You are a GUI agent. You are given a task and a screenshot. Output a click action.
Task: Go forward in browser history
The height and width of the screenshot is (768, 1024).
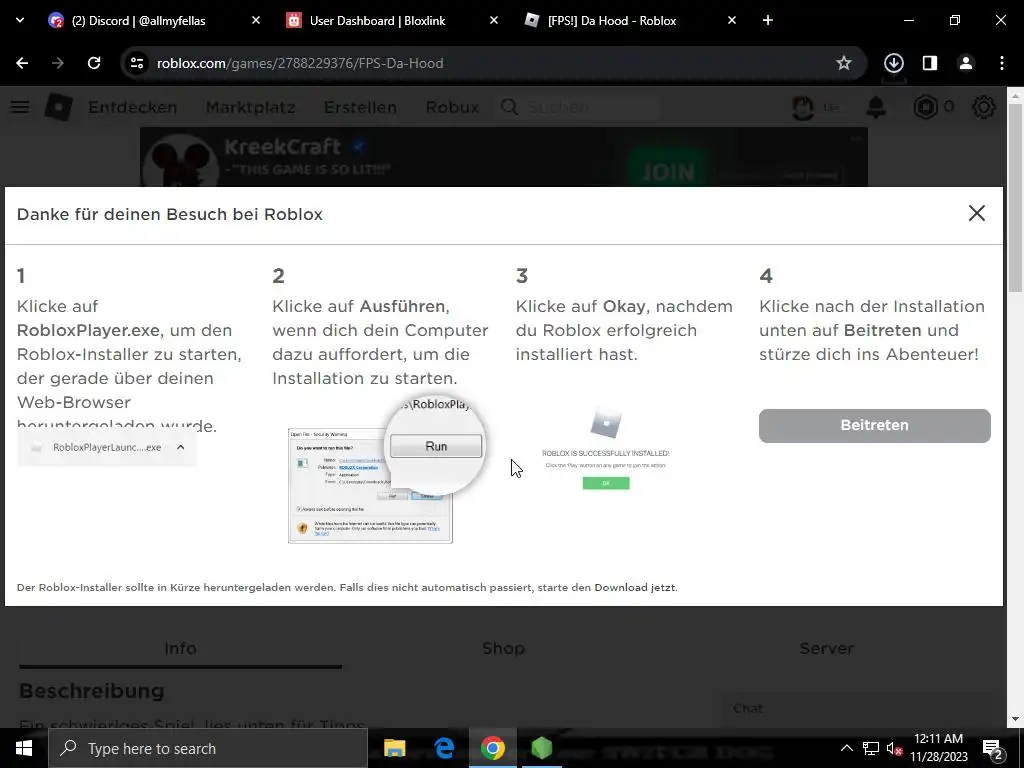coord(58,63)
